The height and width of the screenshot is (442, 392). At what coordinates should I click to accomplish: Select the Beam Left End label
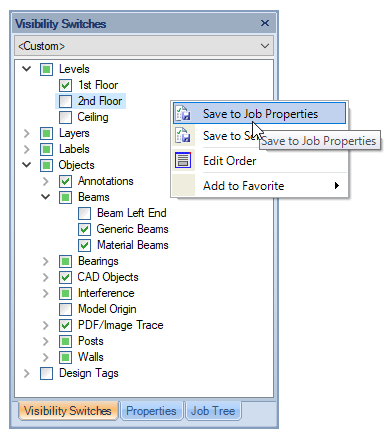click(x=132, y=213)
